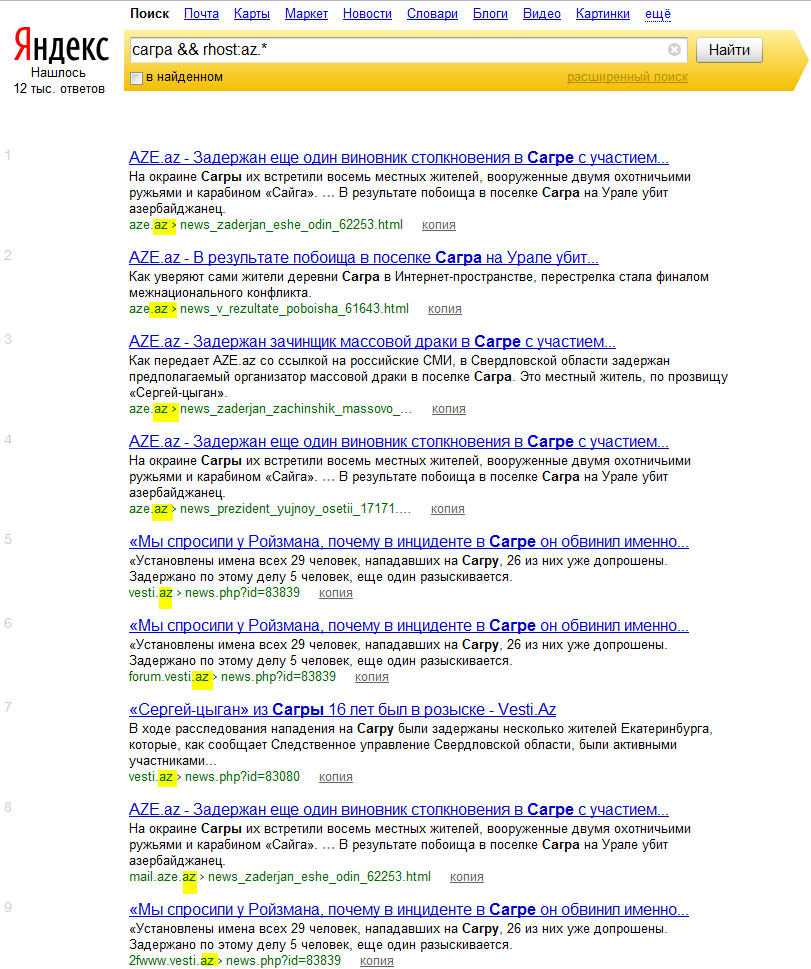Click URL news_zaderjan_eshe_odin_62253.html under result 1
The height and width of the screenshot is (969, 811).
(291, 225)
